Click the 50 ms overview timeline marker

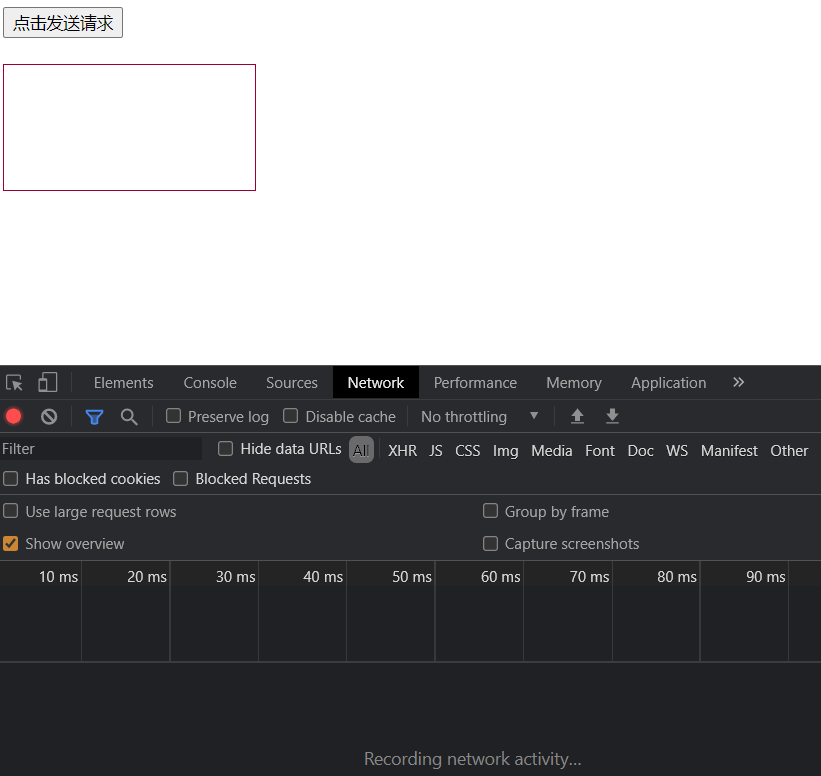pyautogui.click(x=412, y=577)
